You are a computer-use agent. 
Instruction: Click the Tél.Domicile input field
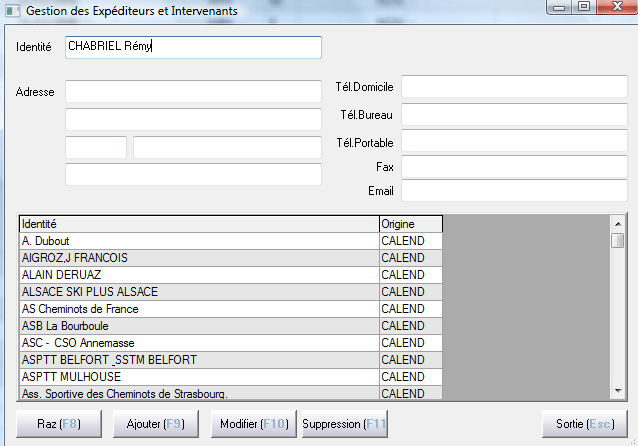(x=513, y=87)
